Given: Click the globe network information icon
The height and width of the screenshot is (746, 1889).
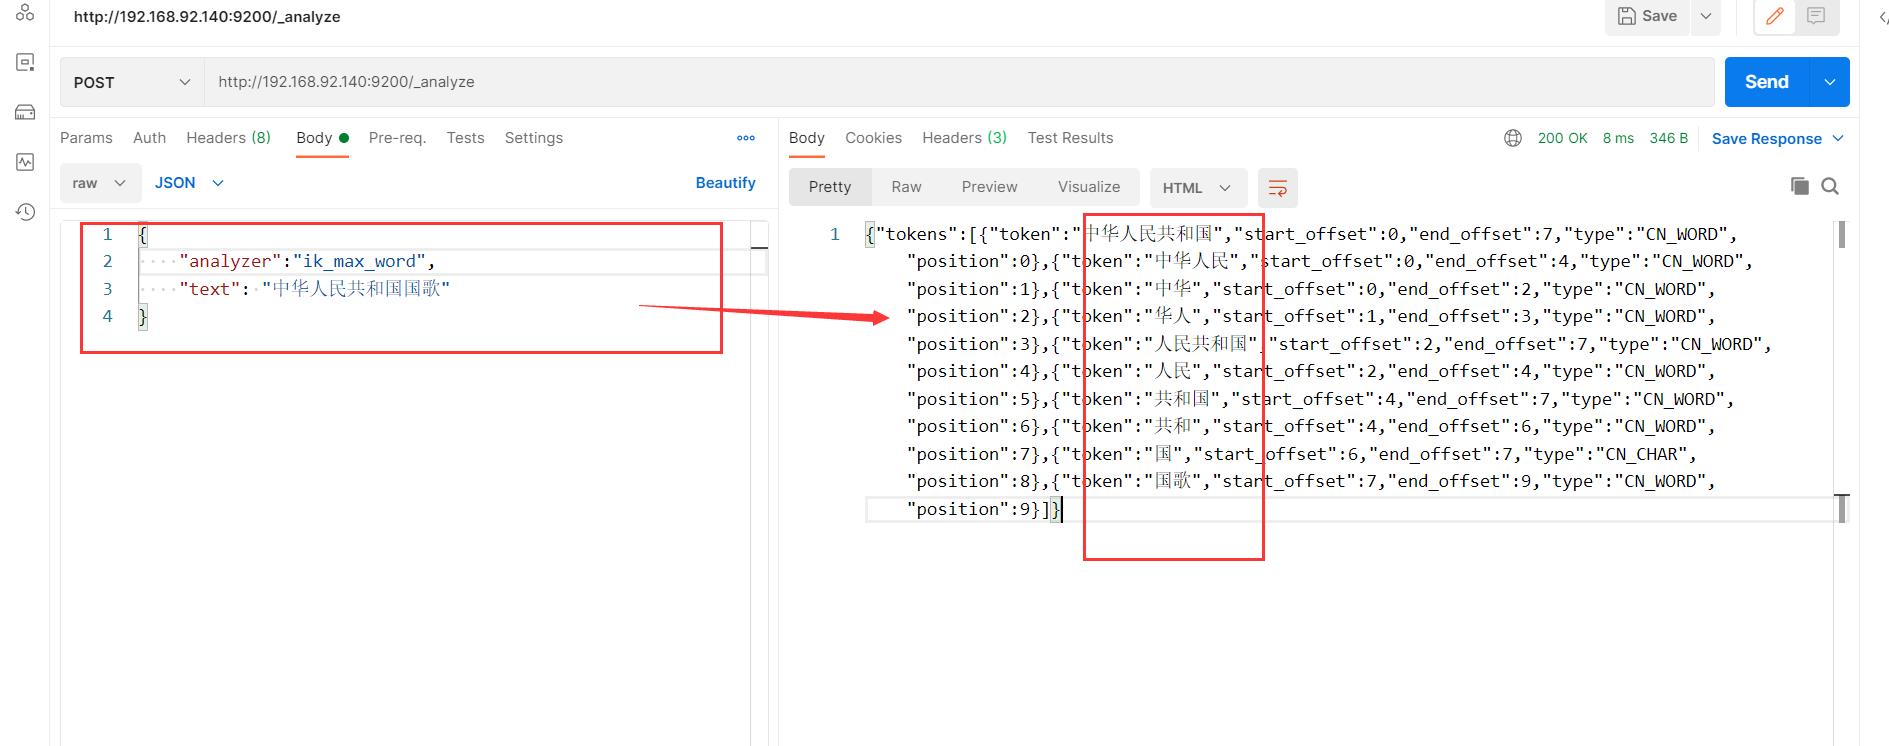Looking at the screenshot, I should pyautogui.click(x=1513, y=138).
